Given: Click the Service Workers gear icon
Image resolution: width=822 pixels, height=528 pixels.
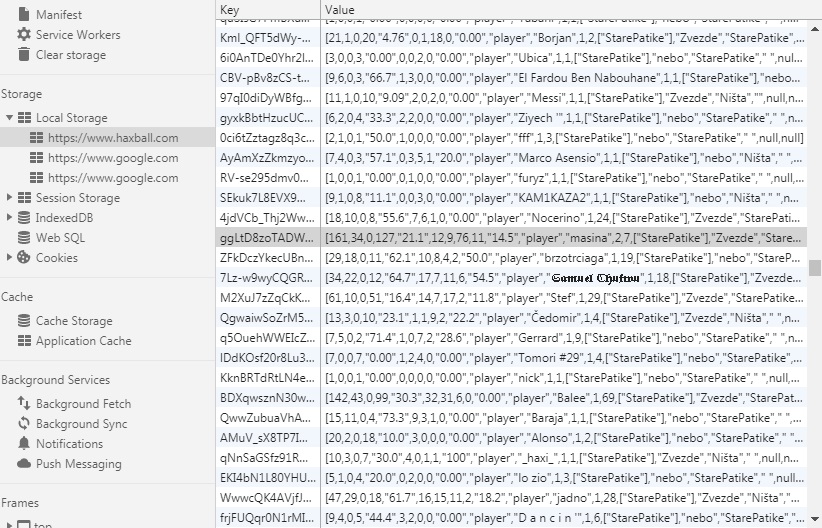Looking at the screenshot, I should 24,35.
